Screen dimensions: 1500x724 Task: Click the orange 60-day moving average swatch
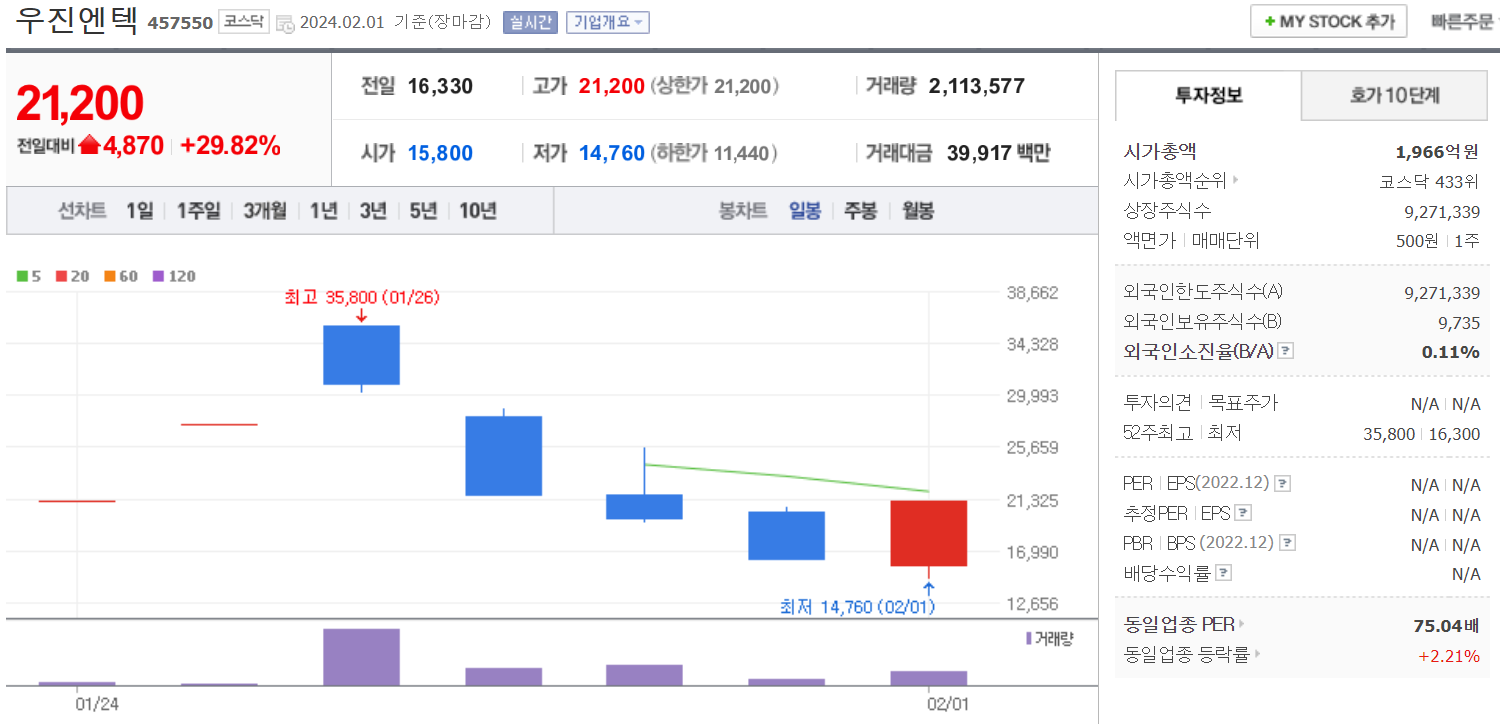pos(108,276)
